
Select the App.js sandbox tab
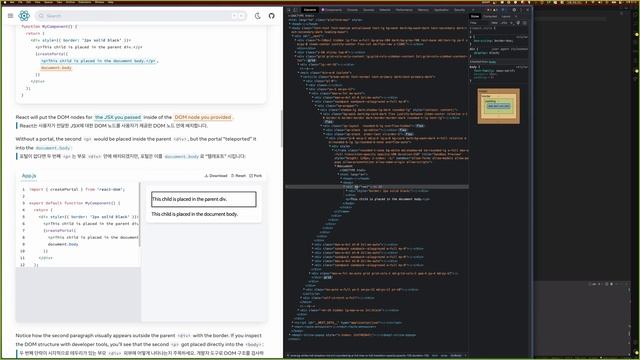29,176
